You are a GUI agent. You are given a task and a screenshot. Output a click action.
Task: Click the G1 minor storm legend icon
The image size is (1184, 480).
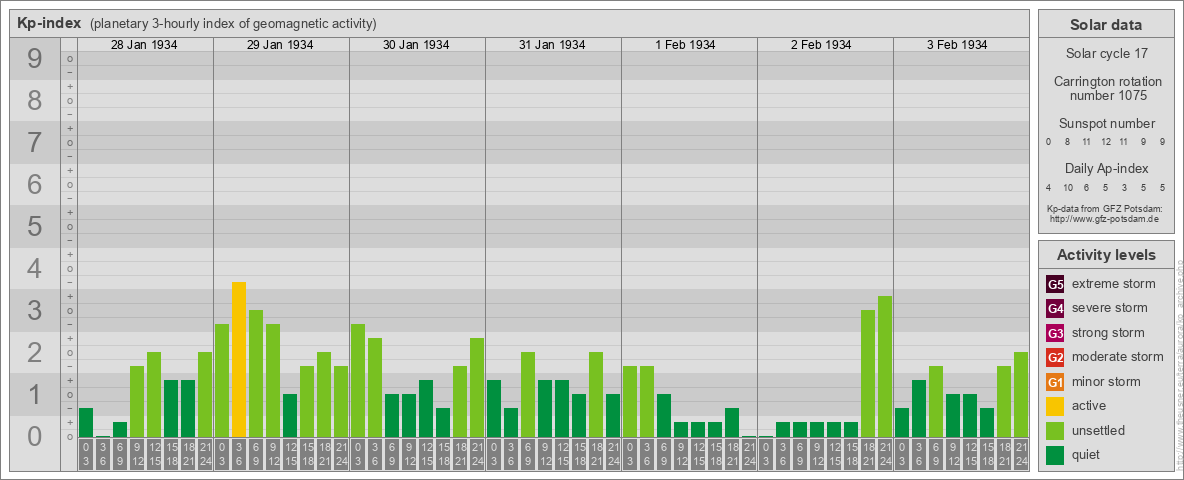click(1056, 381)
